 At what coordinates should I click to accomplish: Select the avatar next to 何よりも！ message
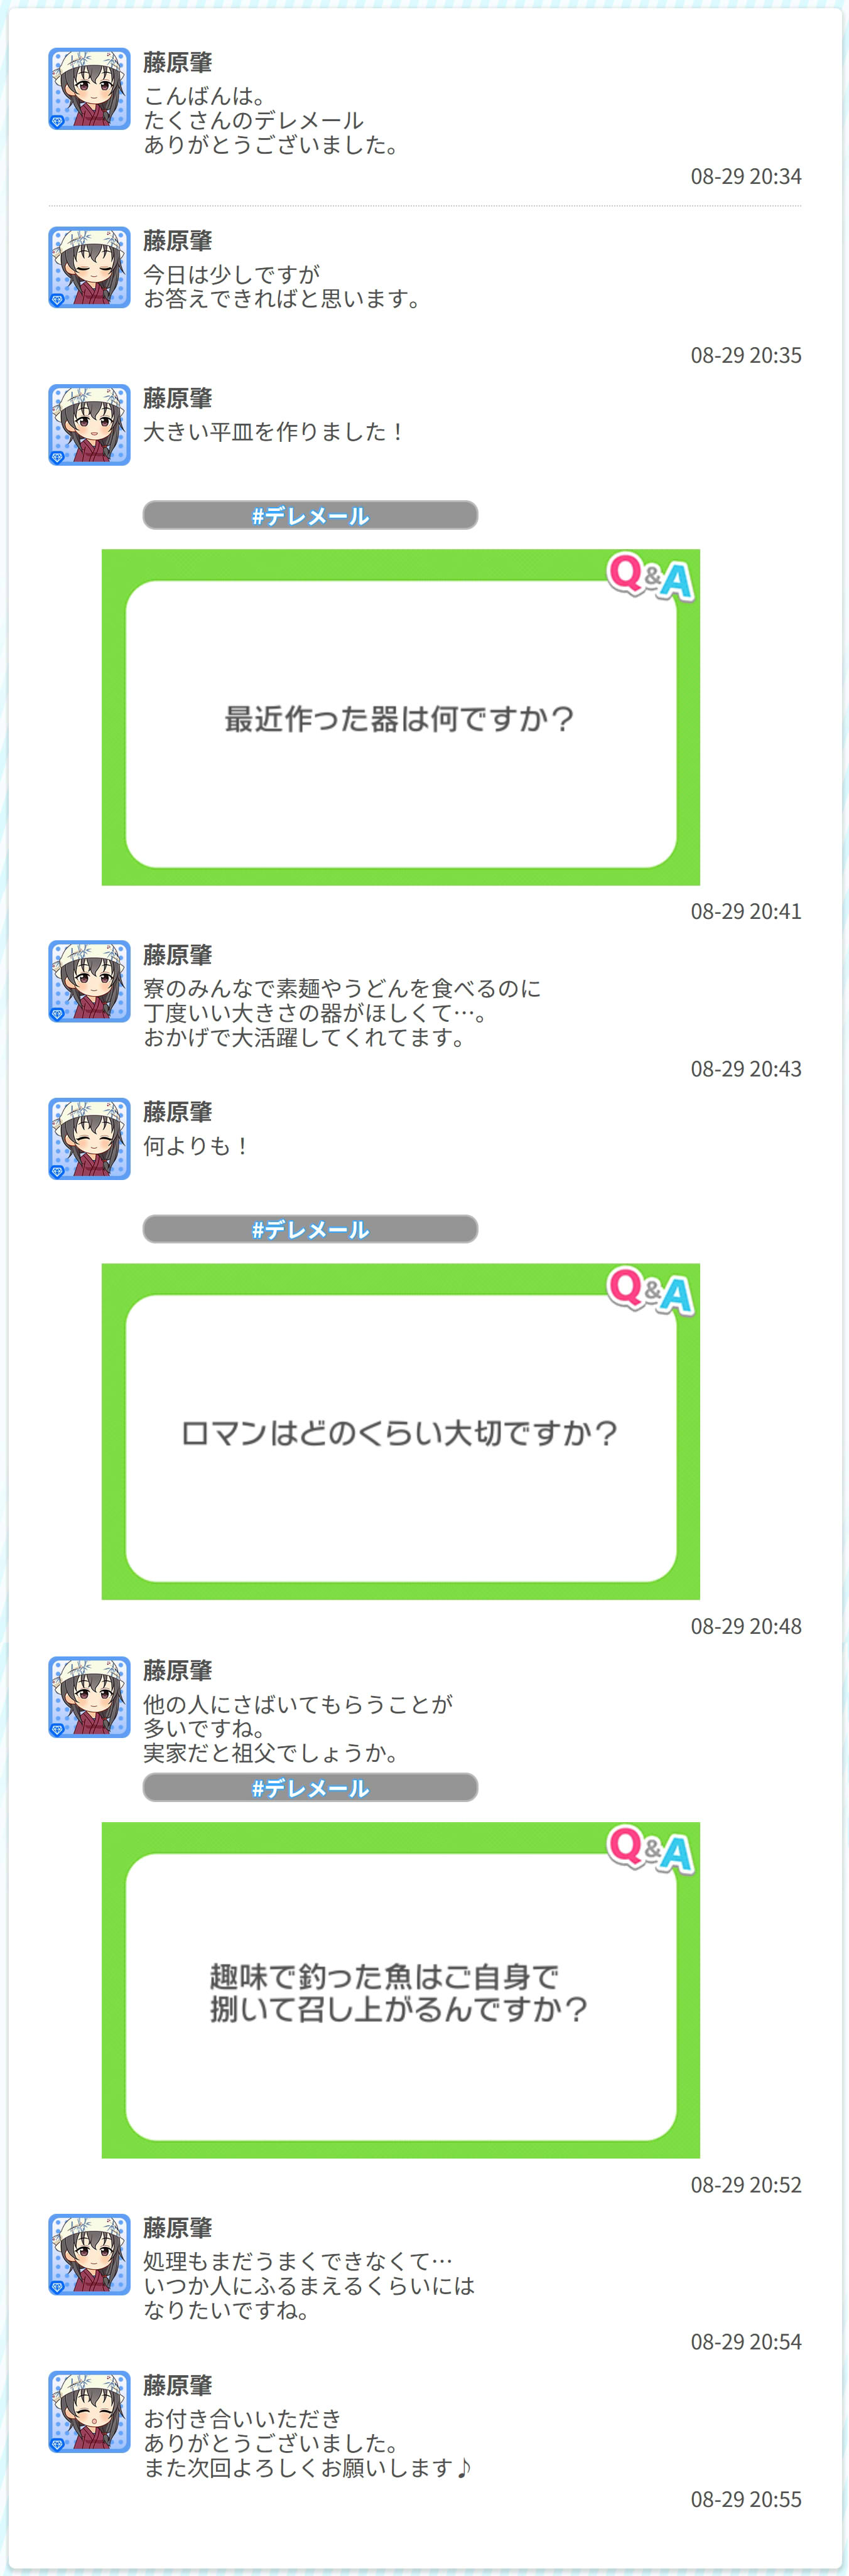tap(89, 1139)
